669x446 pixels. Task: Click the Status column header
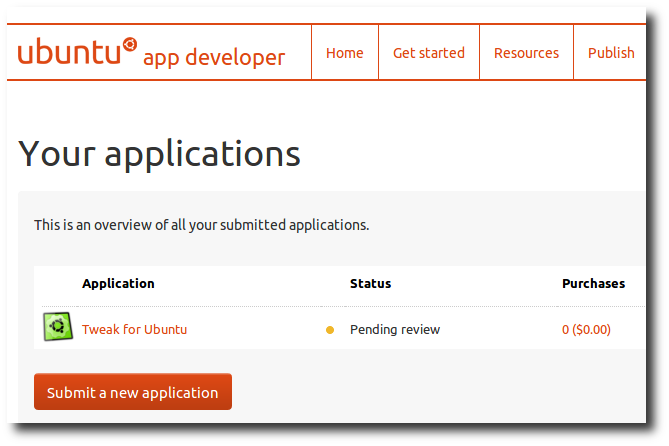tap(370, 283)
